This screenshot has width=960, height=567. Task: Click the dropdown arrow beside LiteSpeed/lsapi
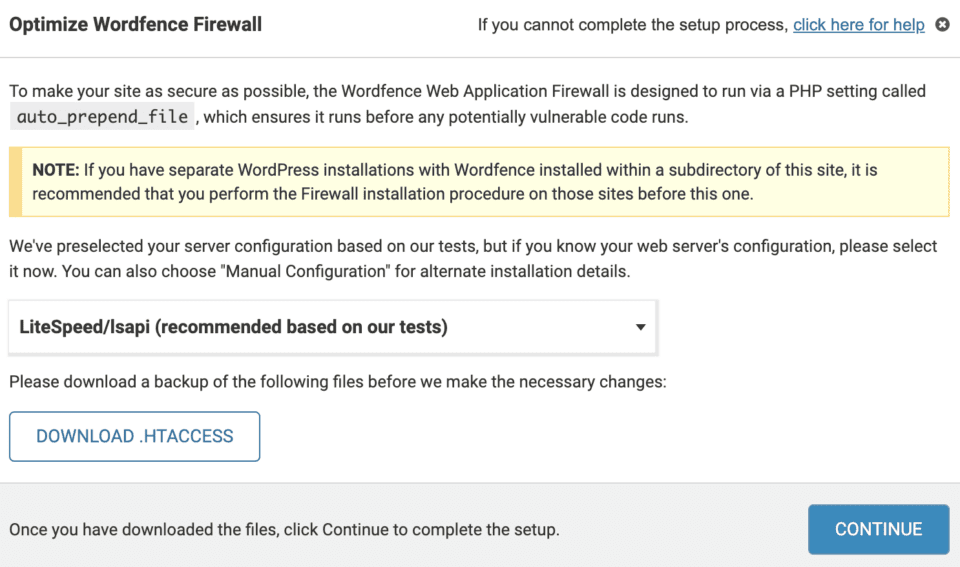[x=641, y=327]
